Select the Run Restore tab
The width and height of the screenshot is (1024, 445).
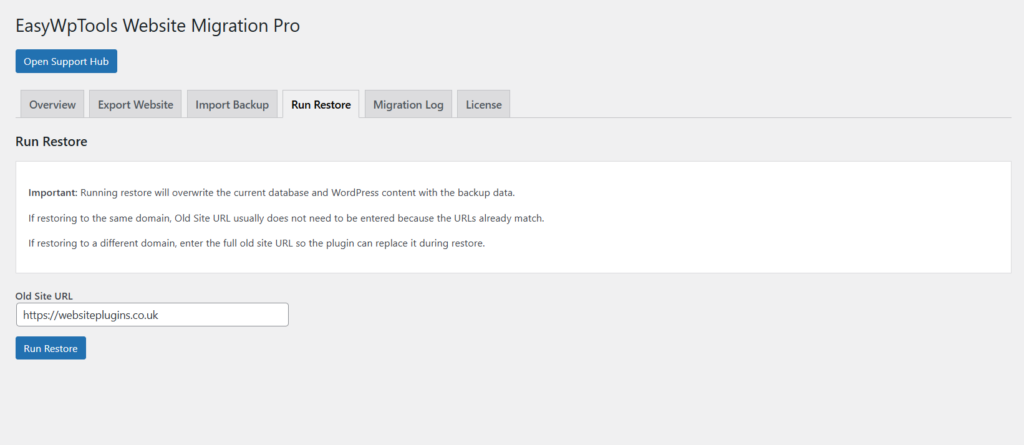pos(321,105)
